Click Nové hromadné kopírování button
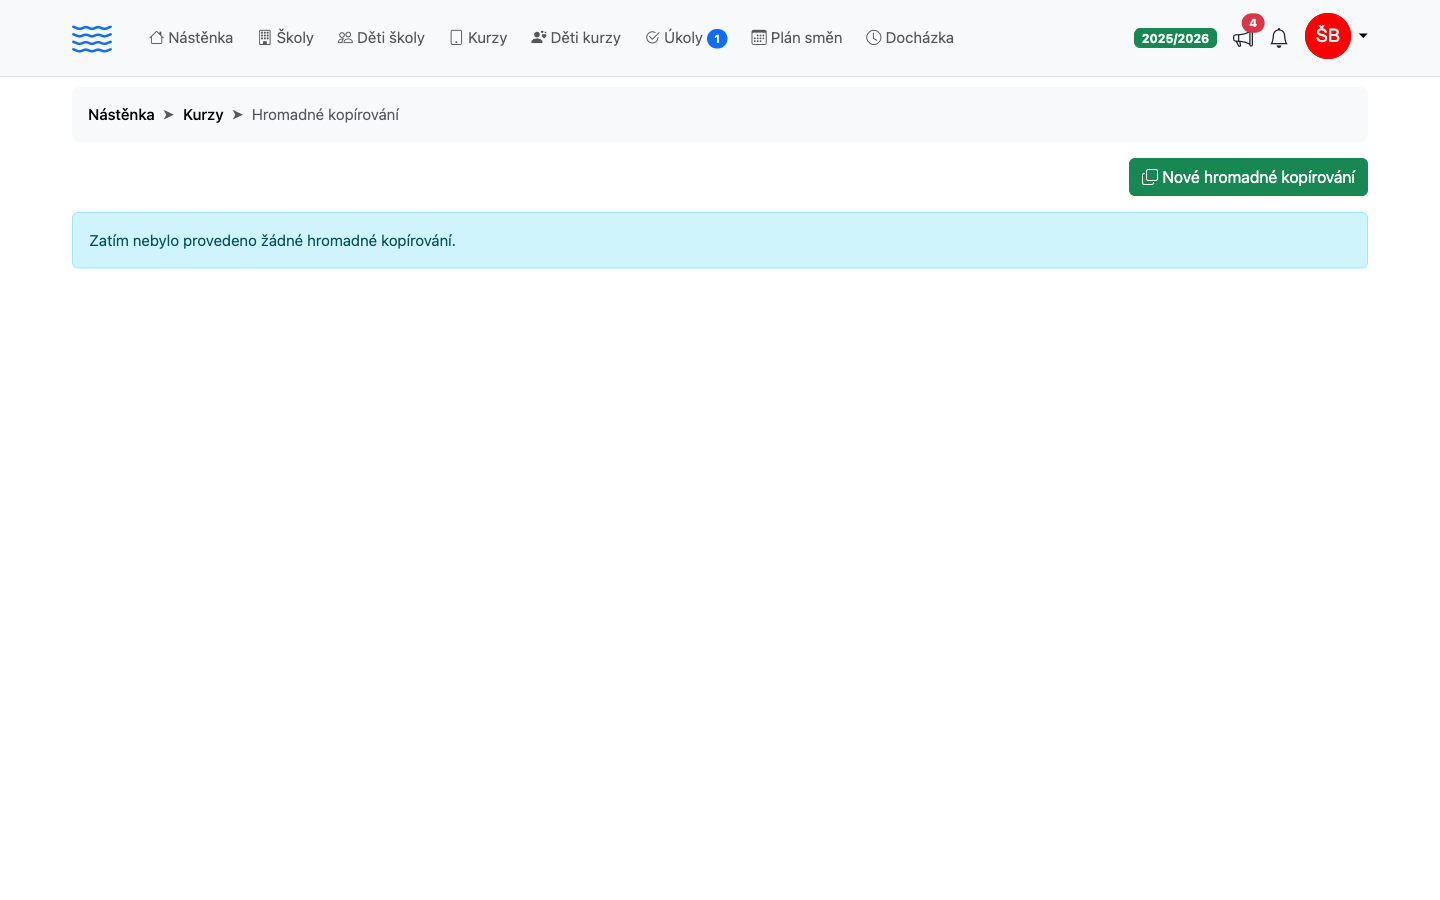Image resolution: width=1440 pixels, height=900 pixels. 1248,177
